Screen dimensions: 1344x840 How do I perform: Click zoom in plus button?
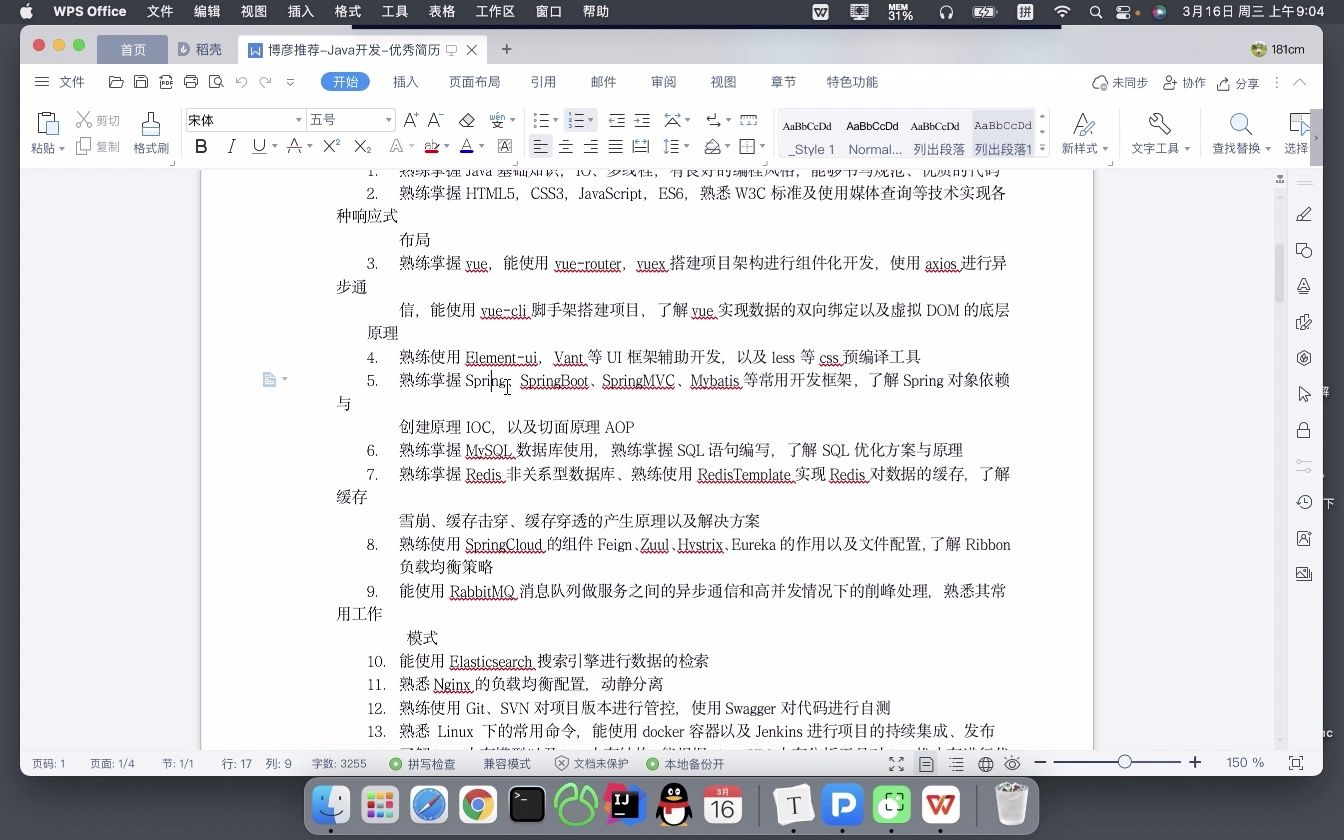pos(1195,763)
